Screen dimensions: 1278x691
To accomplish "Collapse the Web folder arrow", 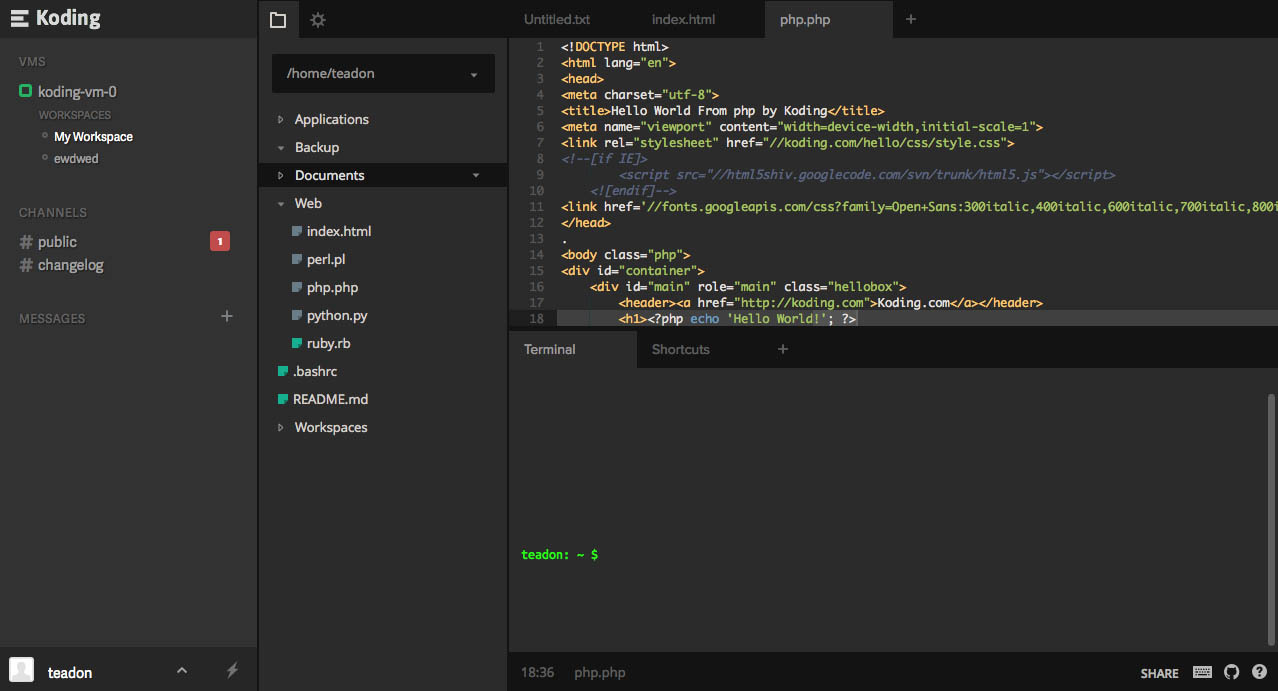I will click(280, 204).
